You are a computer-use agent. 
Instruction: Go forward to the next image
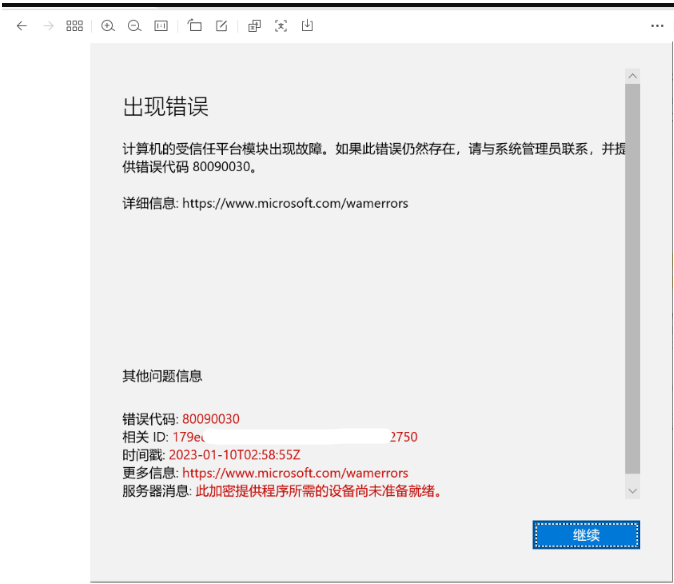click(x=48, y=26)
